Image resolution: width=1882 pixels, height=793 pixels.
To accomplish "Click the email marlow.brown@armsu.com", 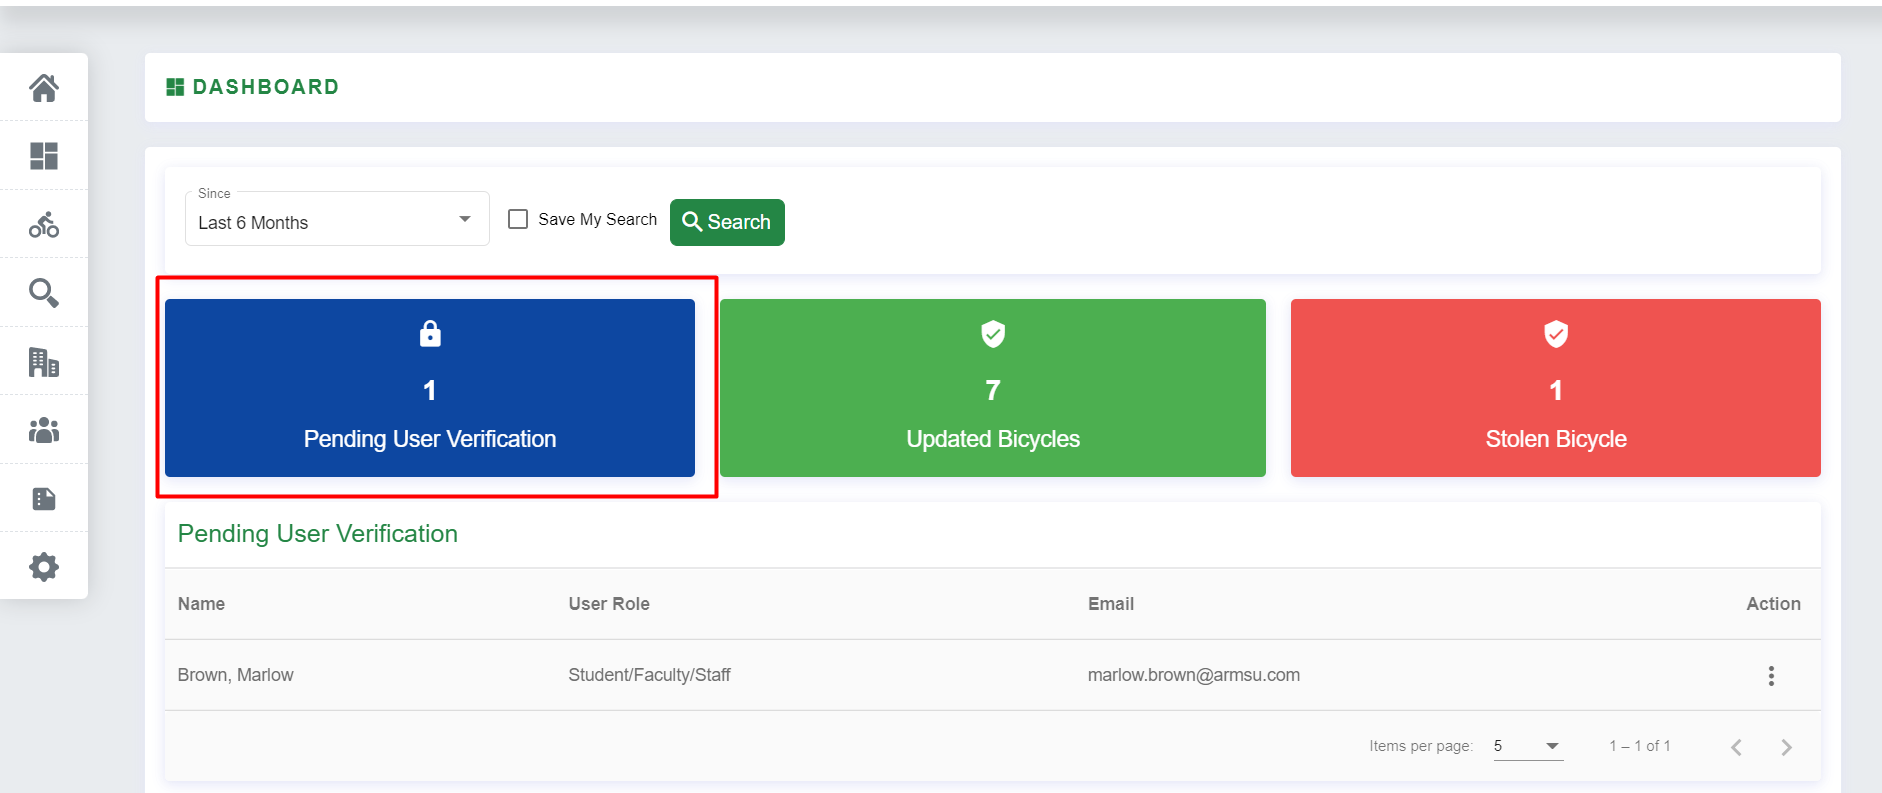I will [1194, 675].
